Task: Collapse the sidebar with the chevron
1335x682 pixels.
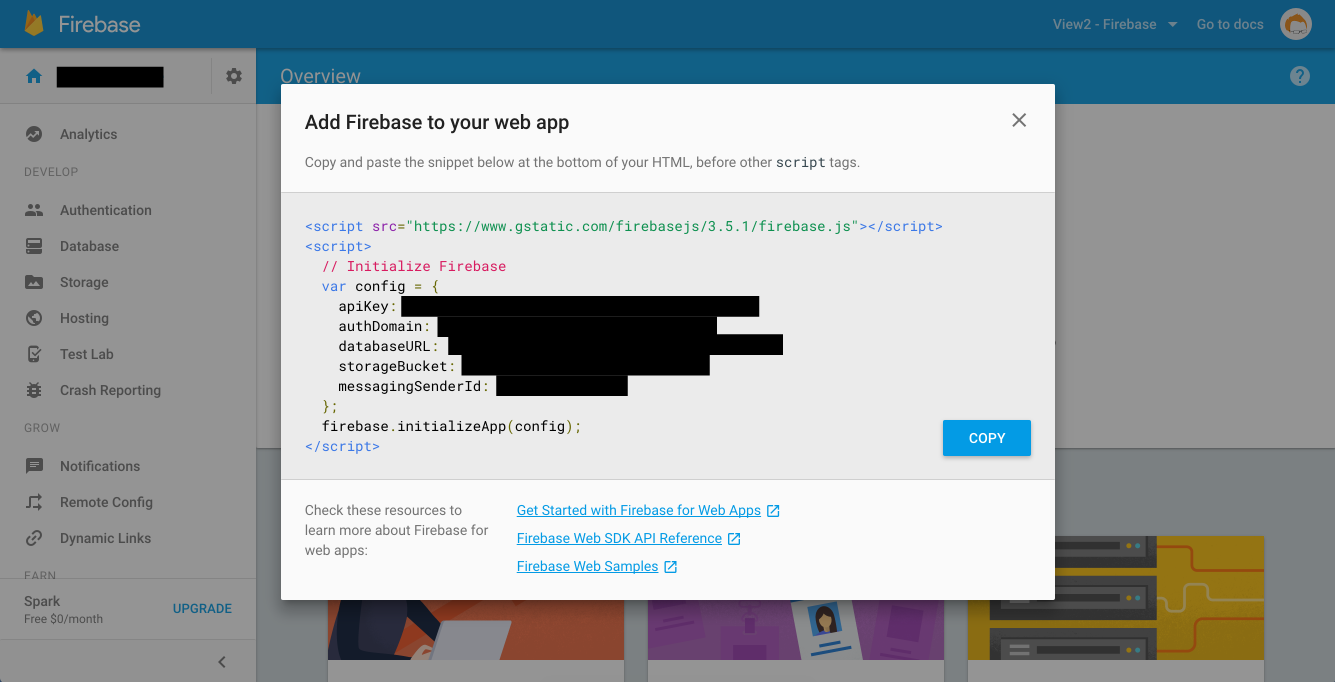Action: (222, 662)
